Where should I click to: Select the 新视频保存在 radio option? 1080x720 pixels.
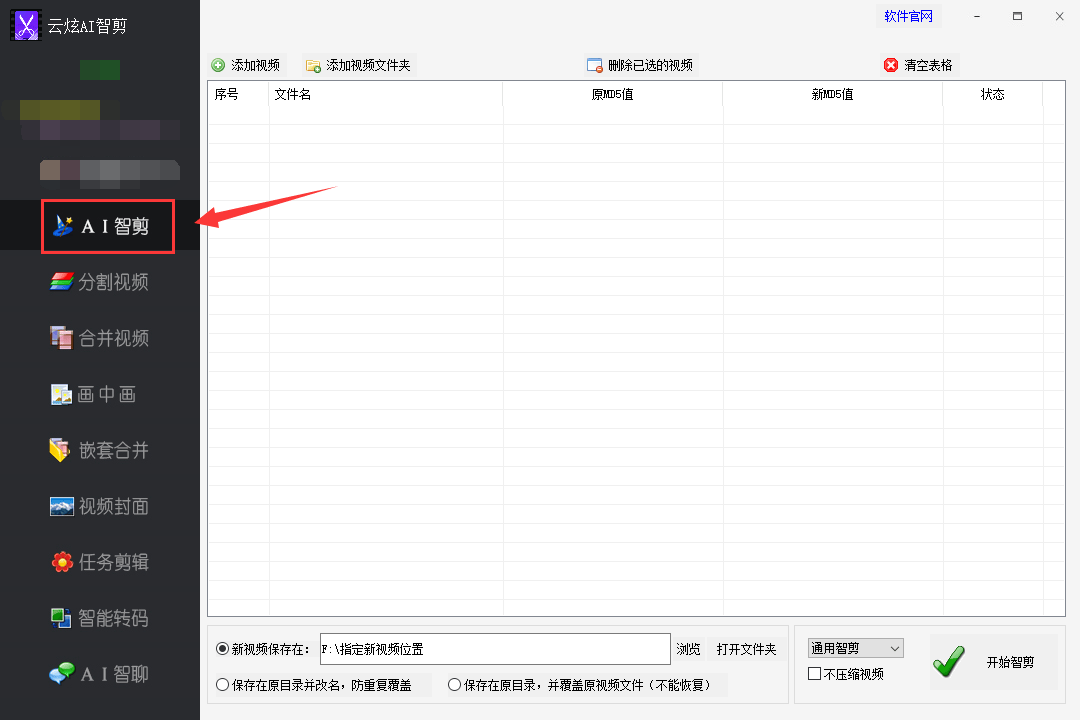point(223,649)
